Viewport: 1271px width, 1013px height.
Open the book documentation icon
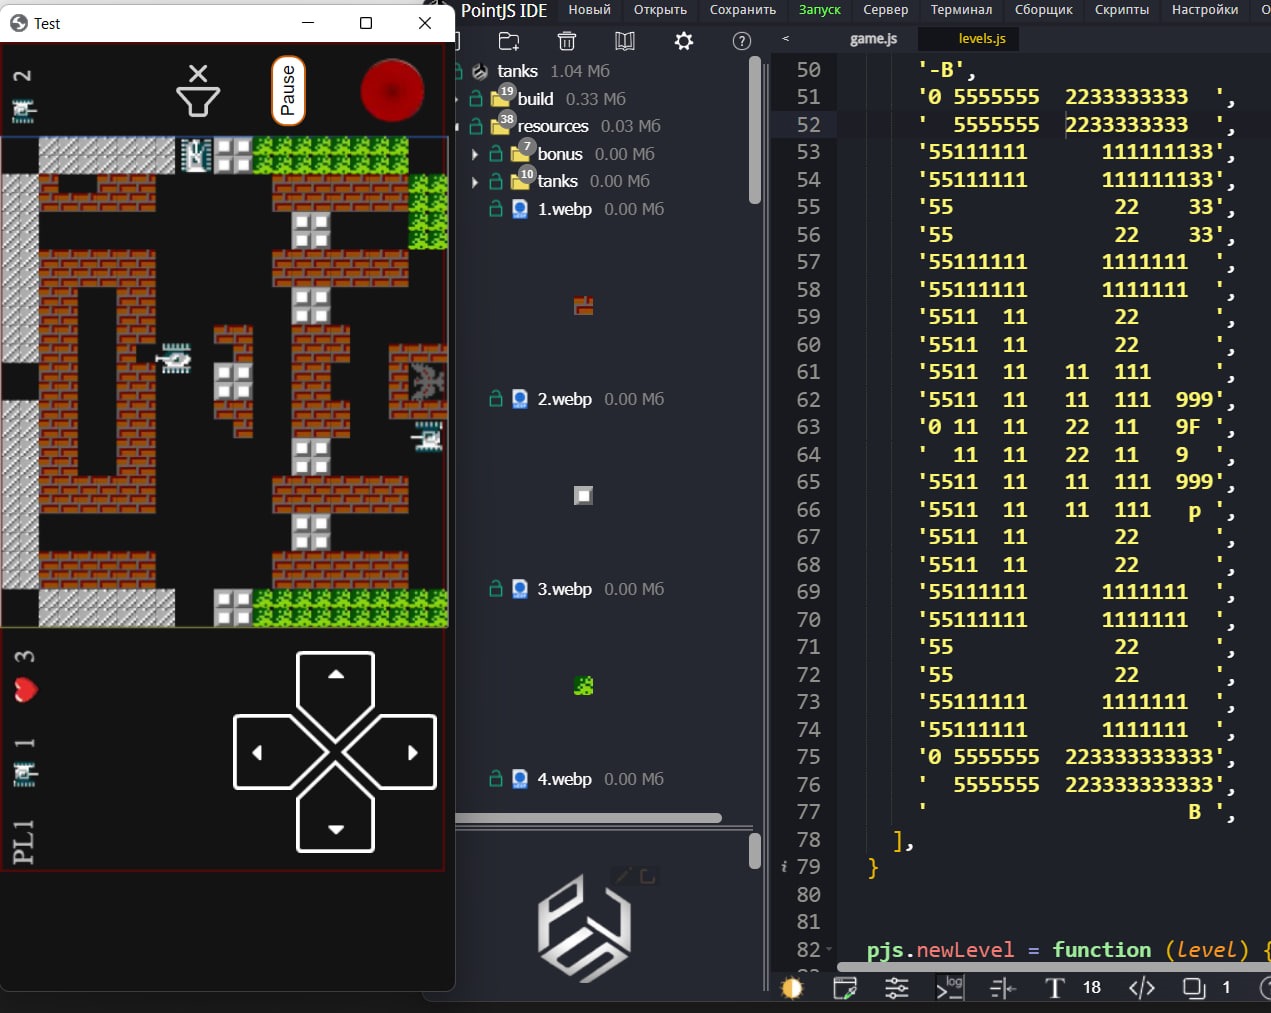[x=625, y=41]
